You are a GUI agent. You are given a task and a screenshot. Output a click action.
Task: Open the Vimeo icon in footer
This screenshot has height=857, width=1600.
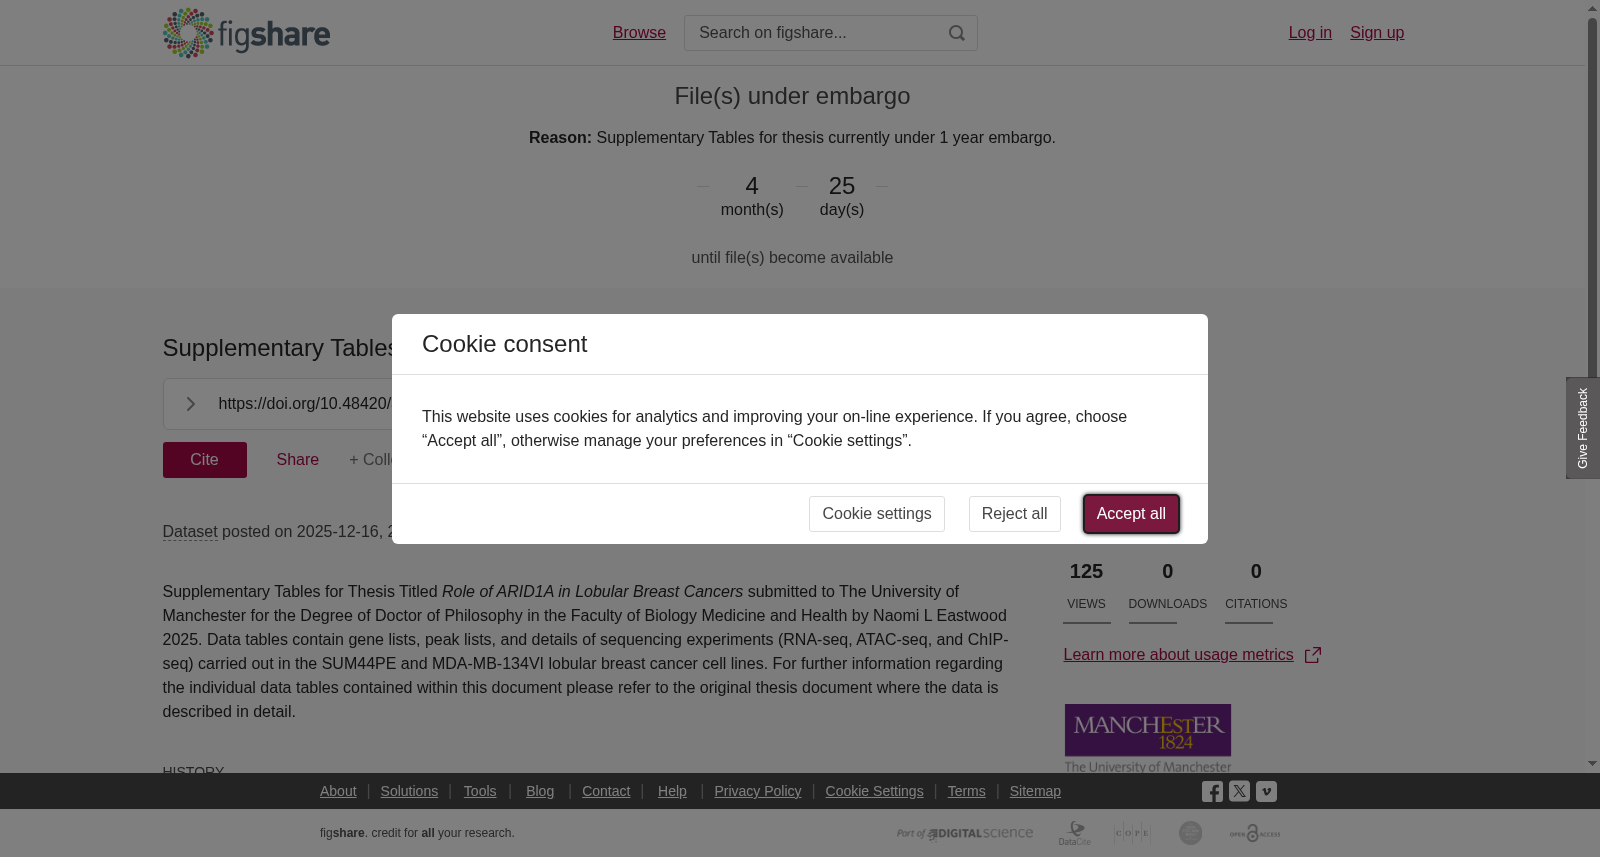pos(1266,792)
